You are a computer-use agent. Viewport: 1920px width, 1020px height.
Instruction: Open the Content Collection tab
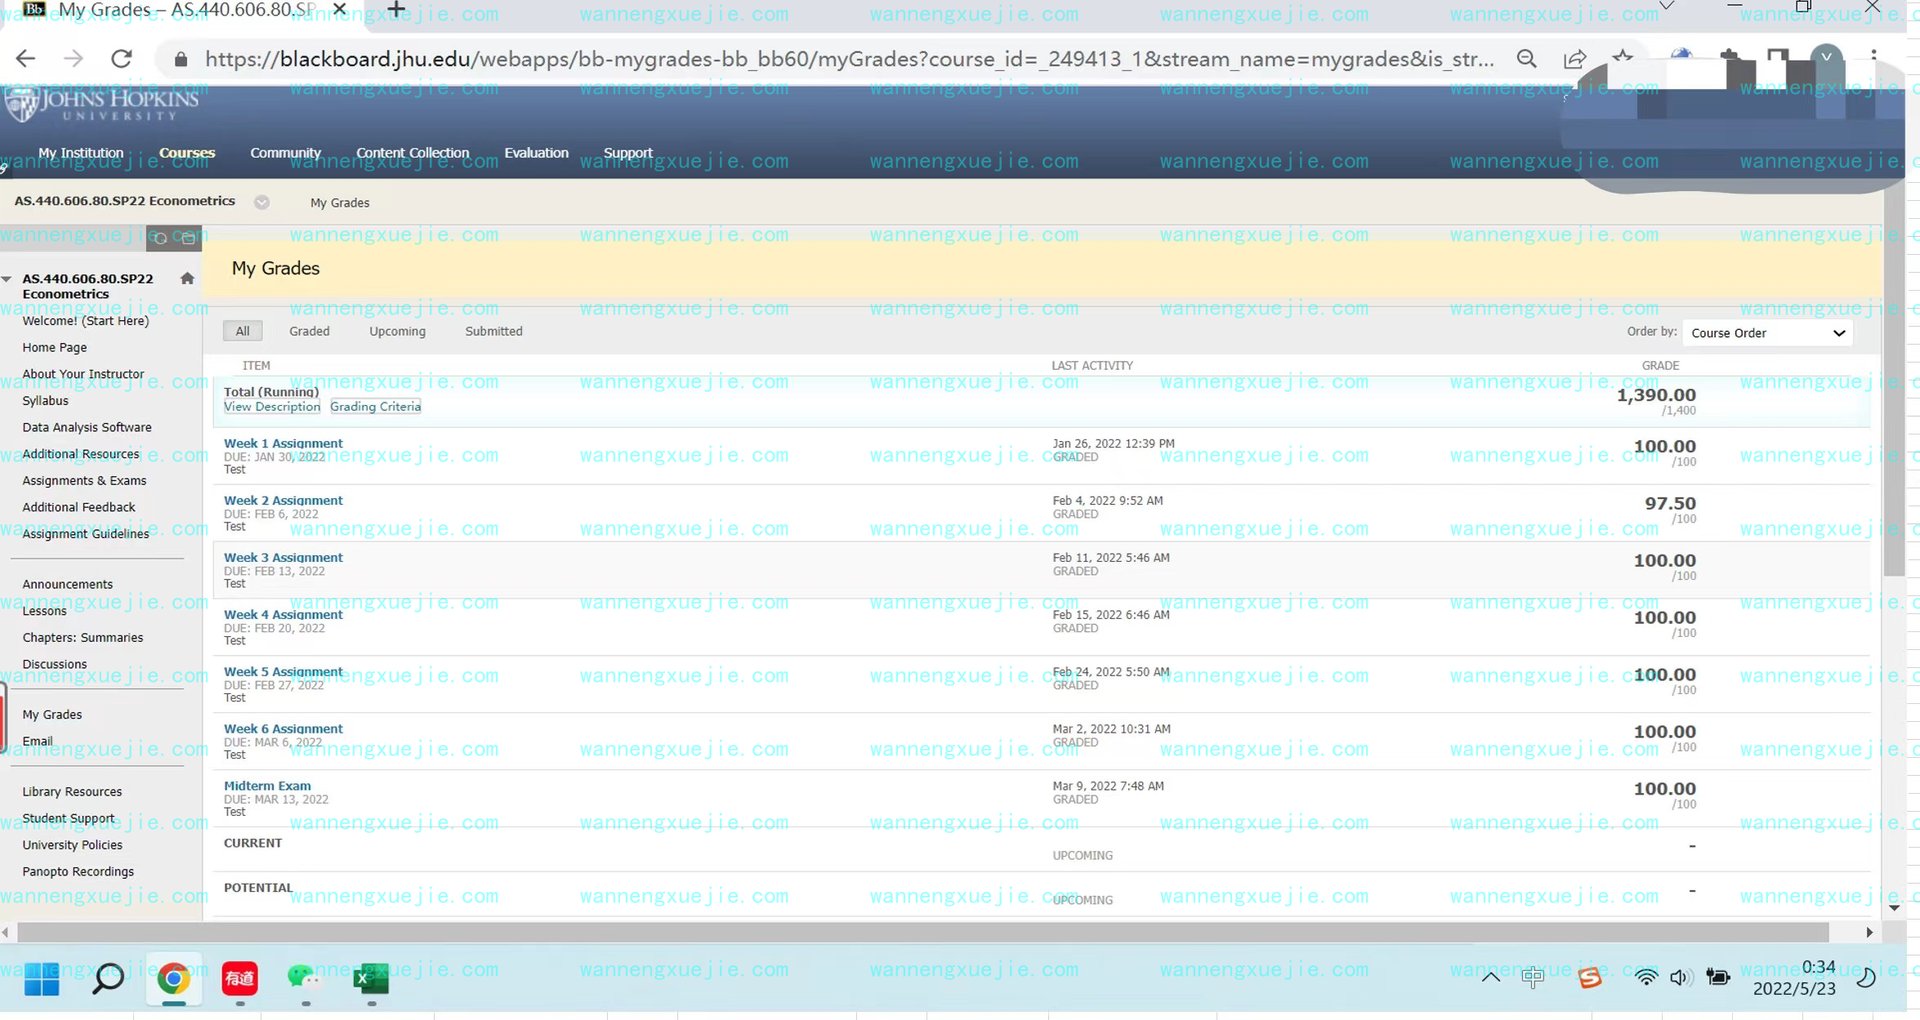[x=412, y=153]
